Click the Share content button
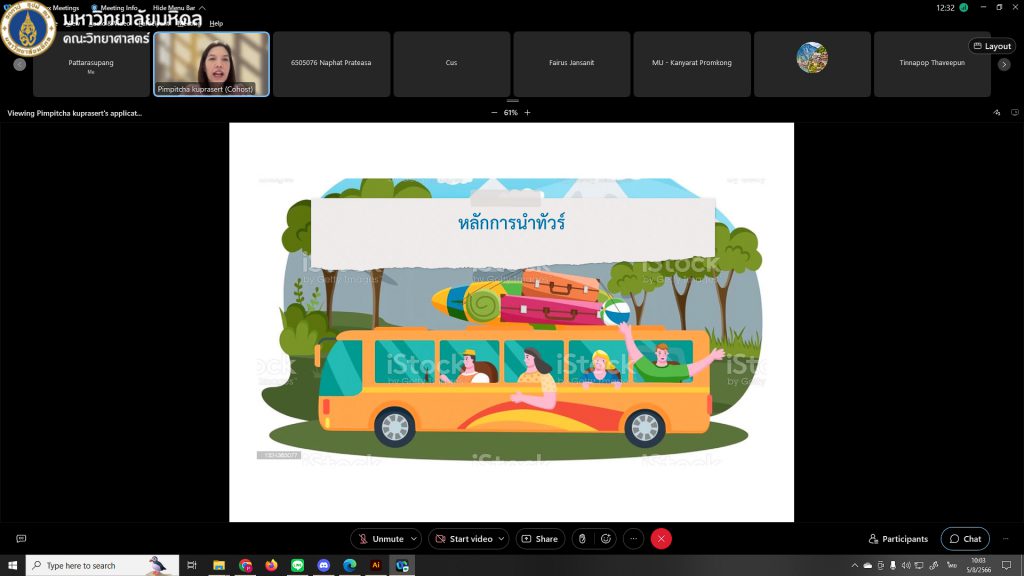This screenshot has width=1024, height=576. [539, 539]
